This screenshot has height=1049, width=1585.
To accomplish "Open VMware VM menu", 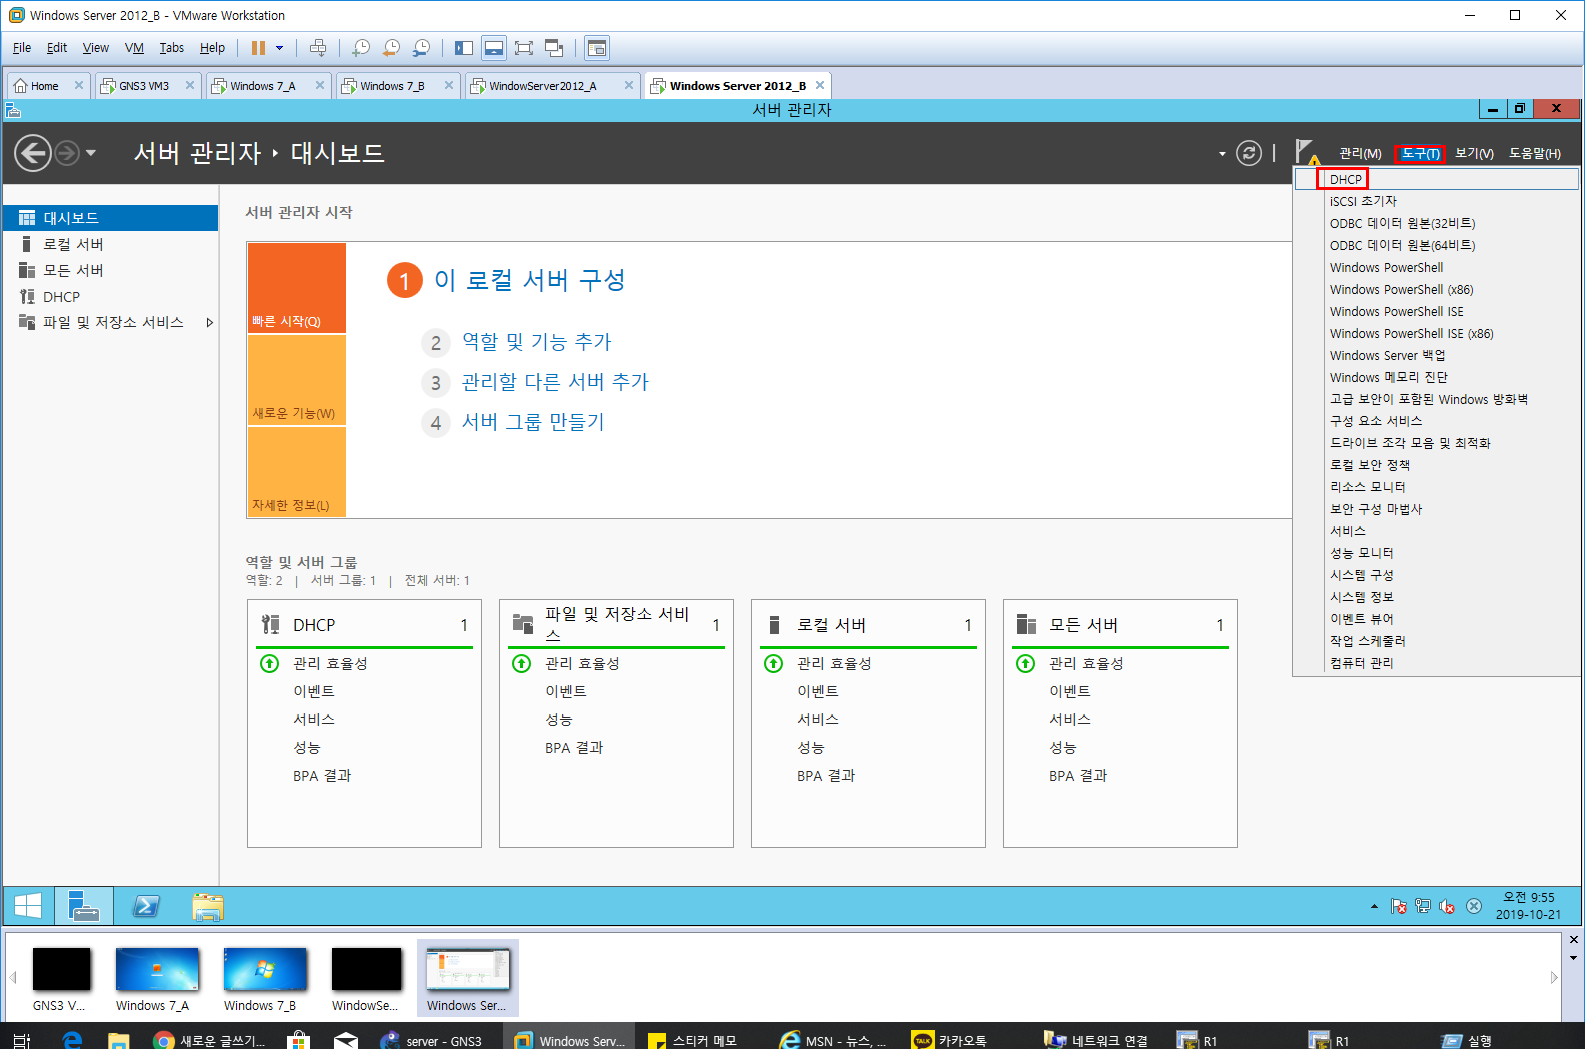I will pos(134,48).
